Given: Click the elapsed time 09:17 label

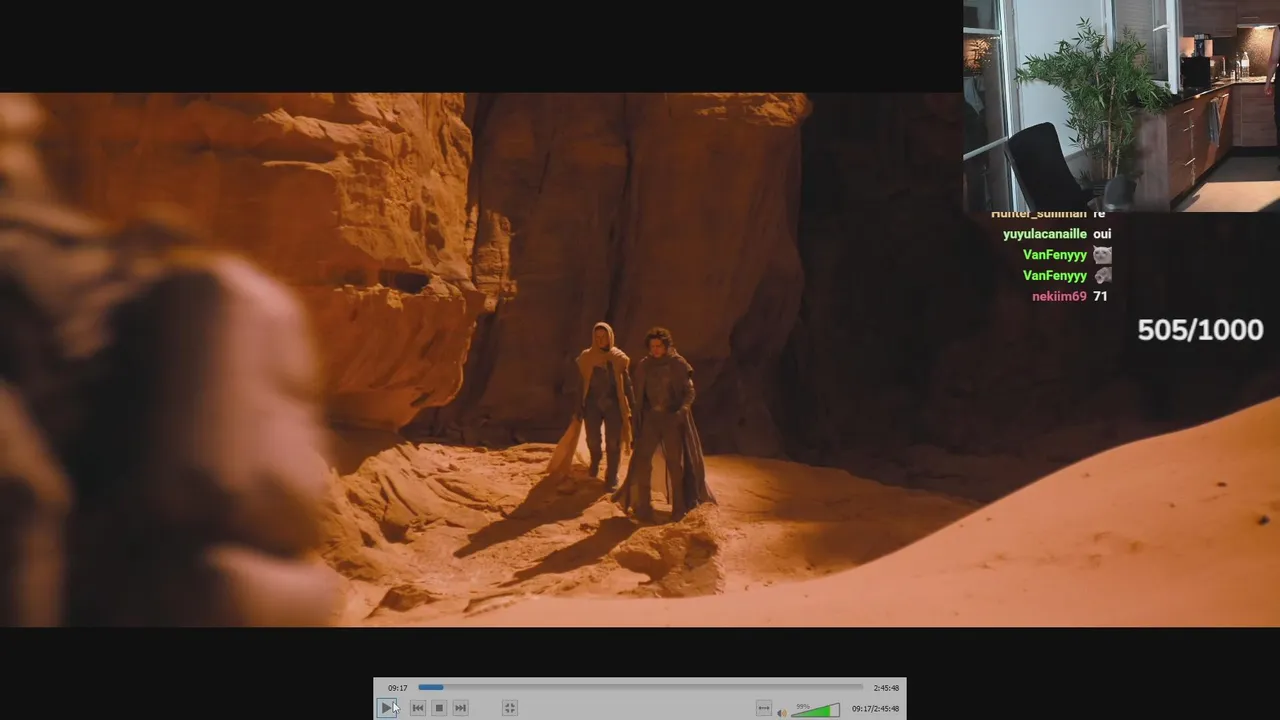Looking at the screenshot, I should tap(398, 688).
